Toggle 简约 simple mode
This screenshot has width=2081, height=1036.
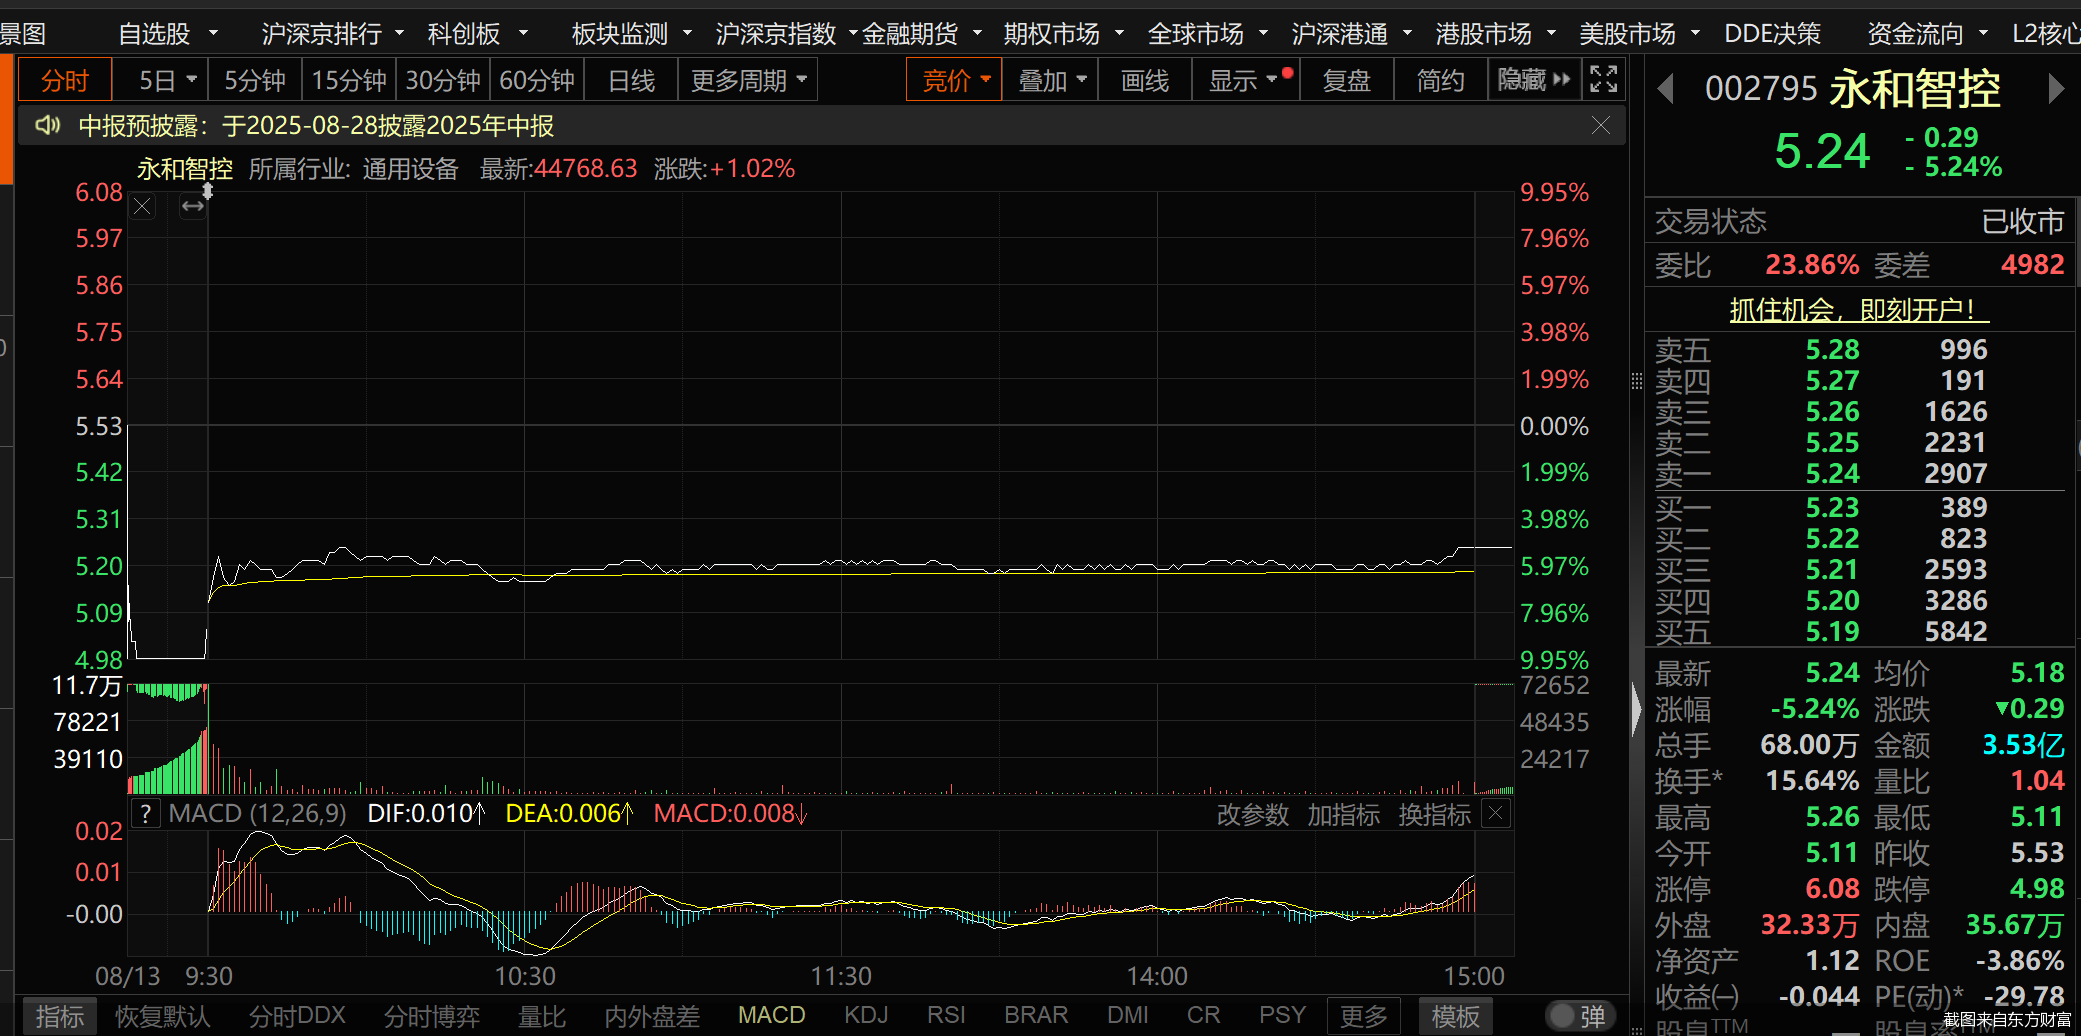click(1440, 80)
